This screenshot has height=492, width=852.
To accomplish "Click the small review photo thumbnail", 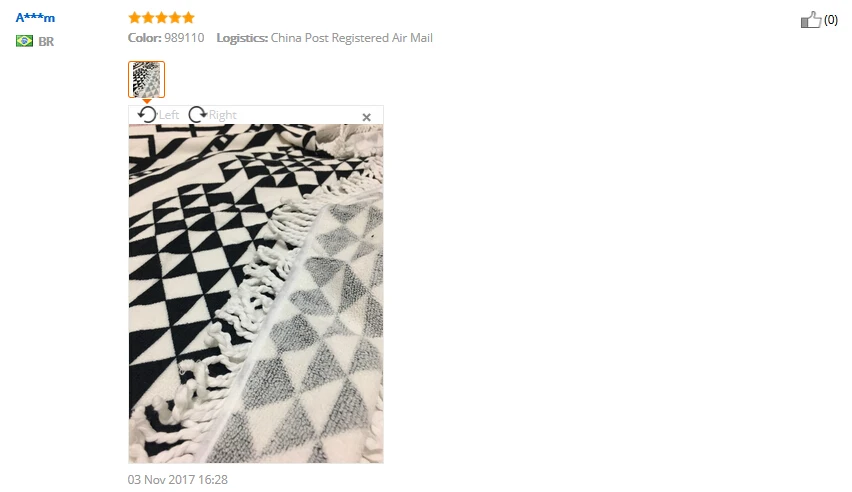I will pyautogui.click(x=146, y=79).
